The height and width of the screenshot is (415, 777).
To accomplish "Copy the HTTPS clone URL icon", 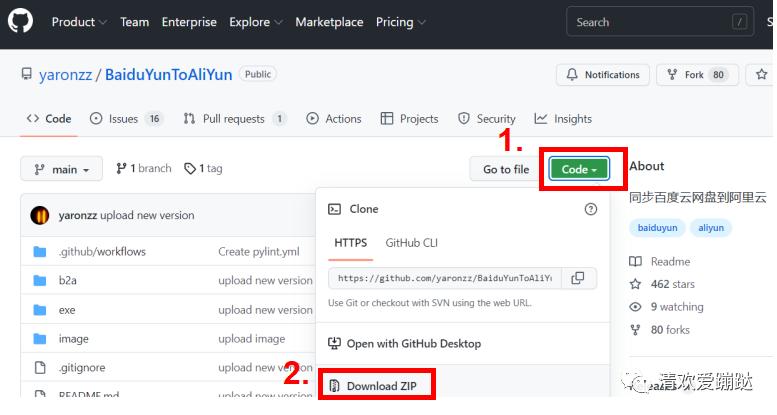I will tap(578, 278).
